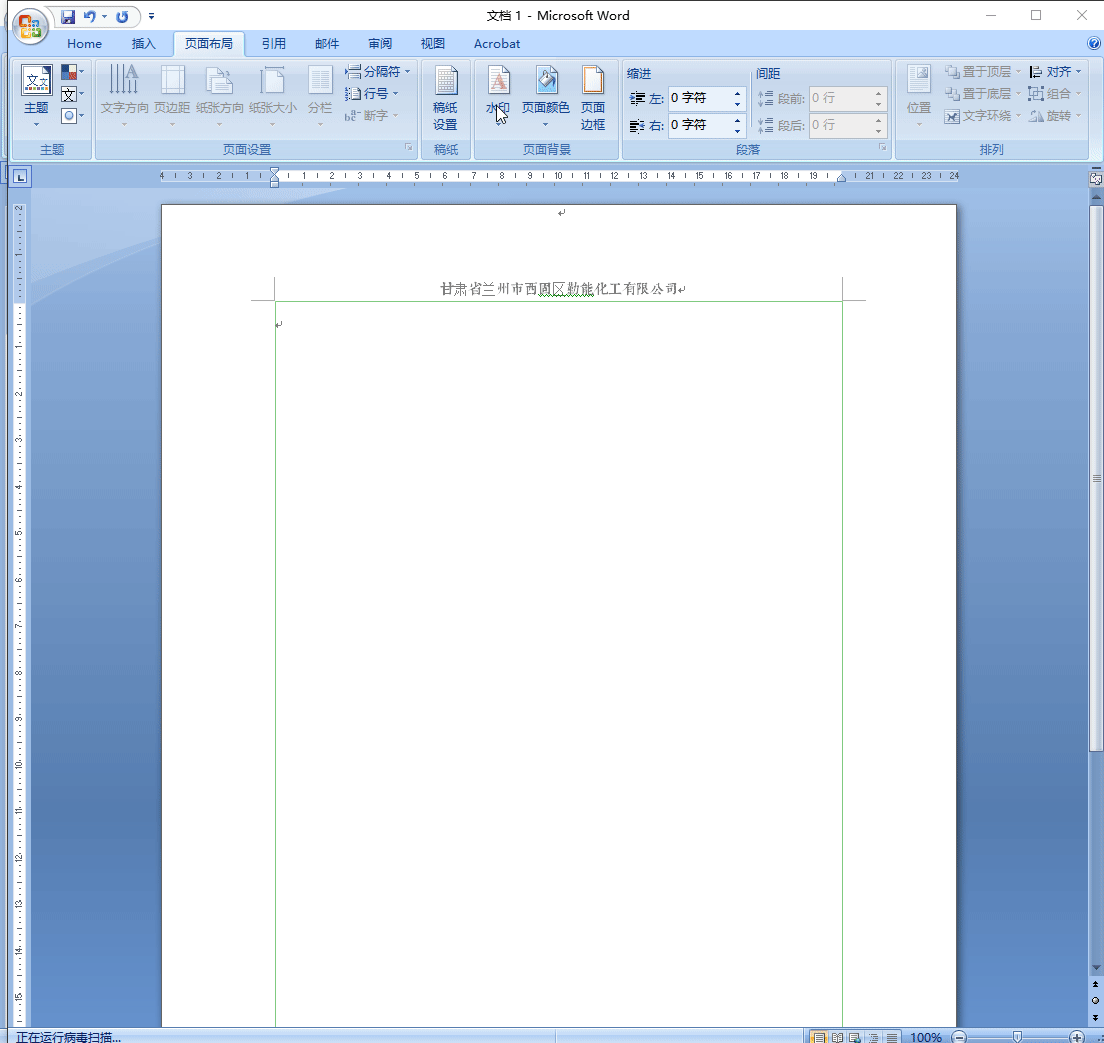Viewport: 1104px width, 1043px height.
Task: Click the tab stop selector left of ruler
Action: pos(20,177)
